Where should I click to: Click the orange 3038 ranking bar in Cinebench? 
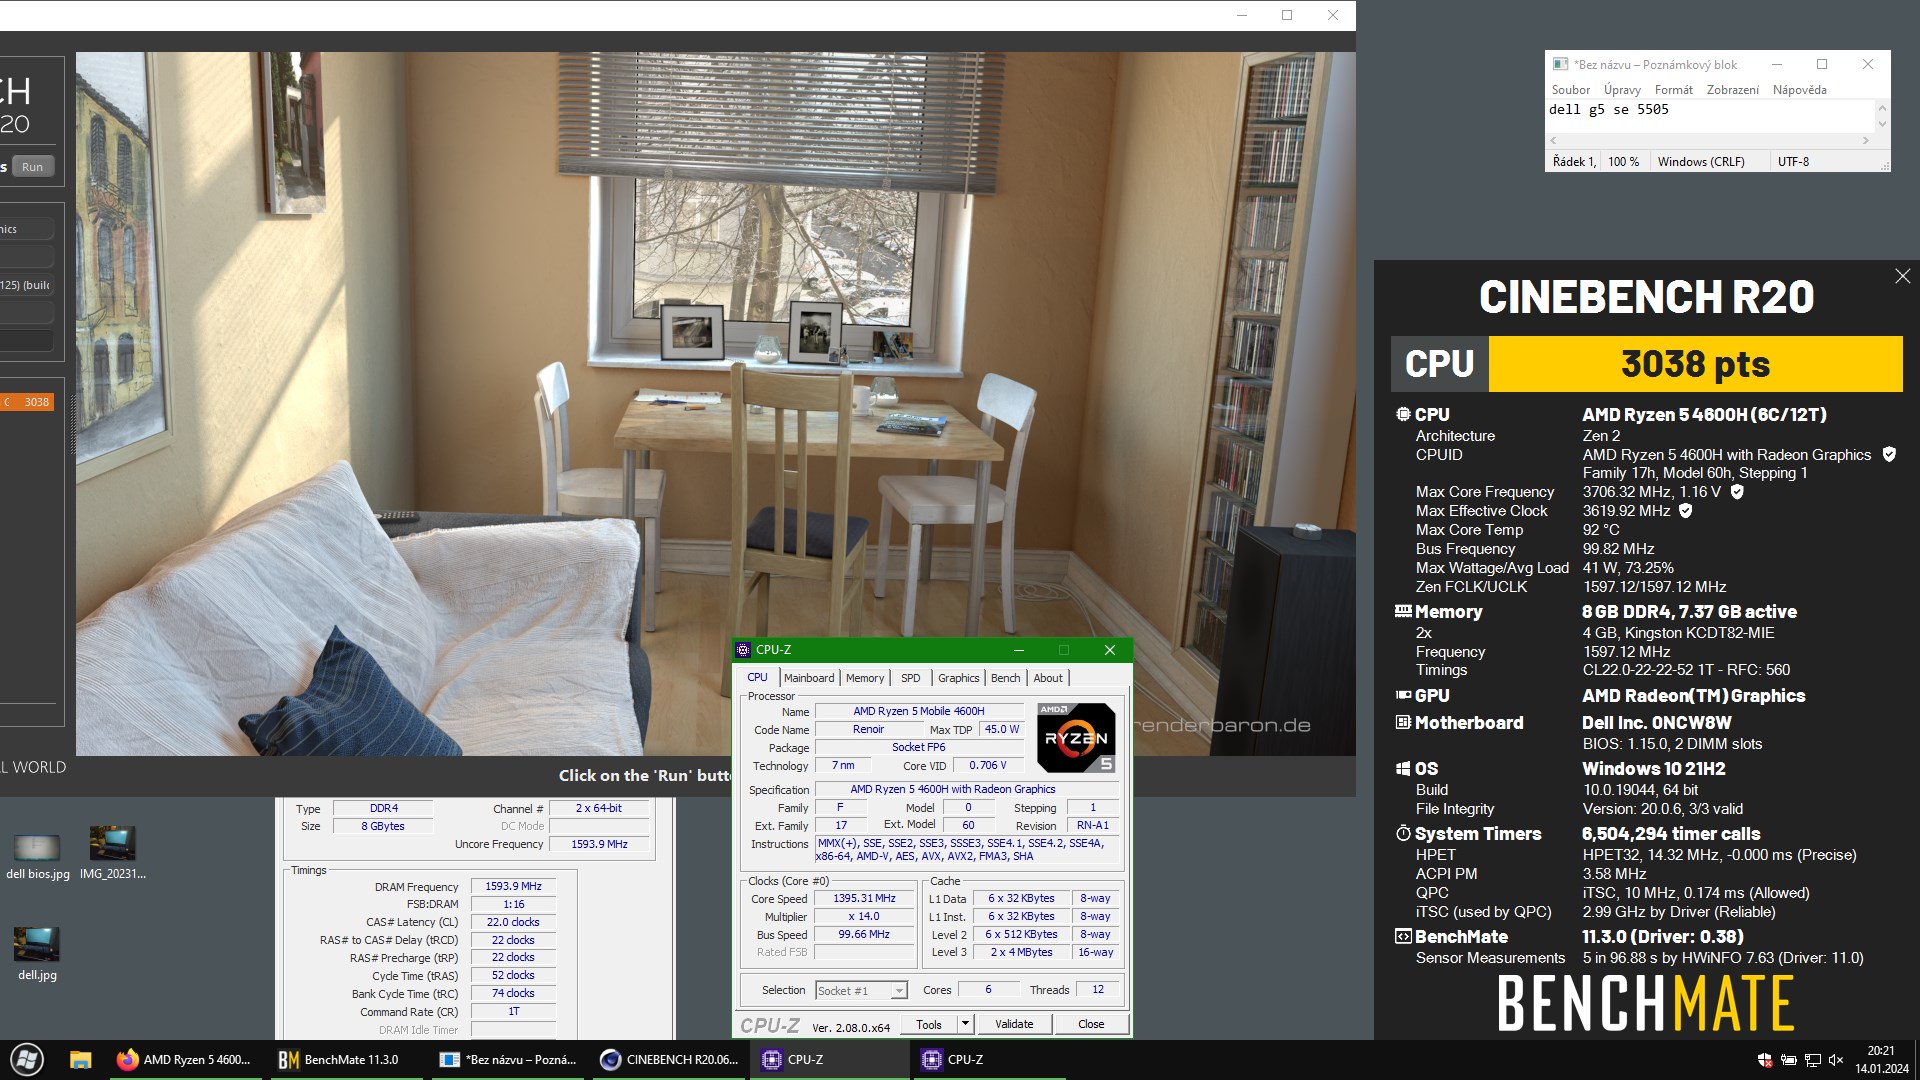[x=27, y=402]
